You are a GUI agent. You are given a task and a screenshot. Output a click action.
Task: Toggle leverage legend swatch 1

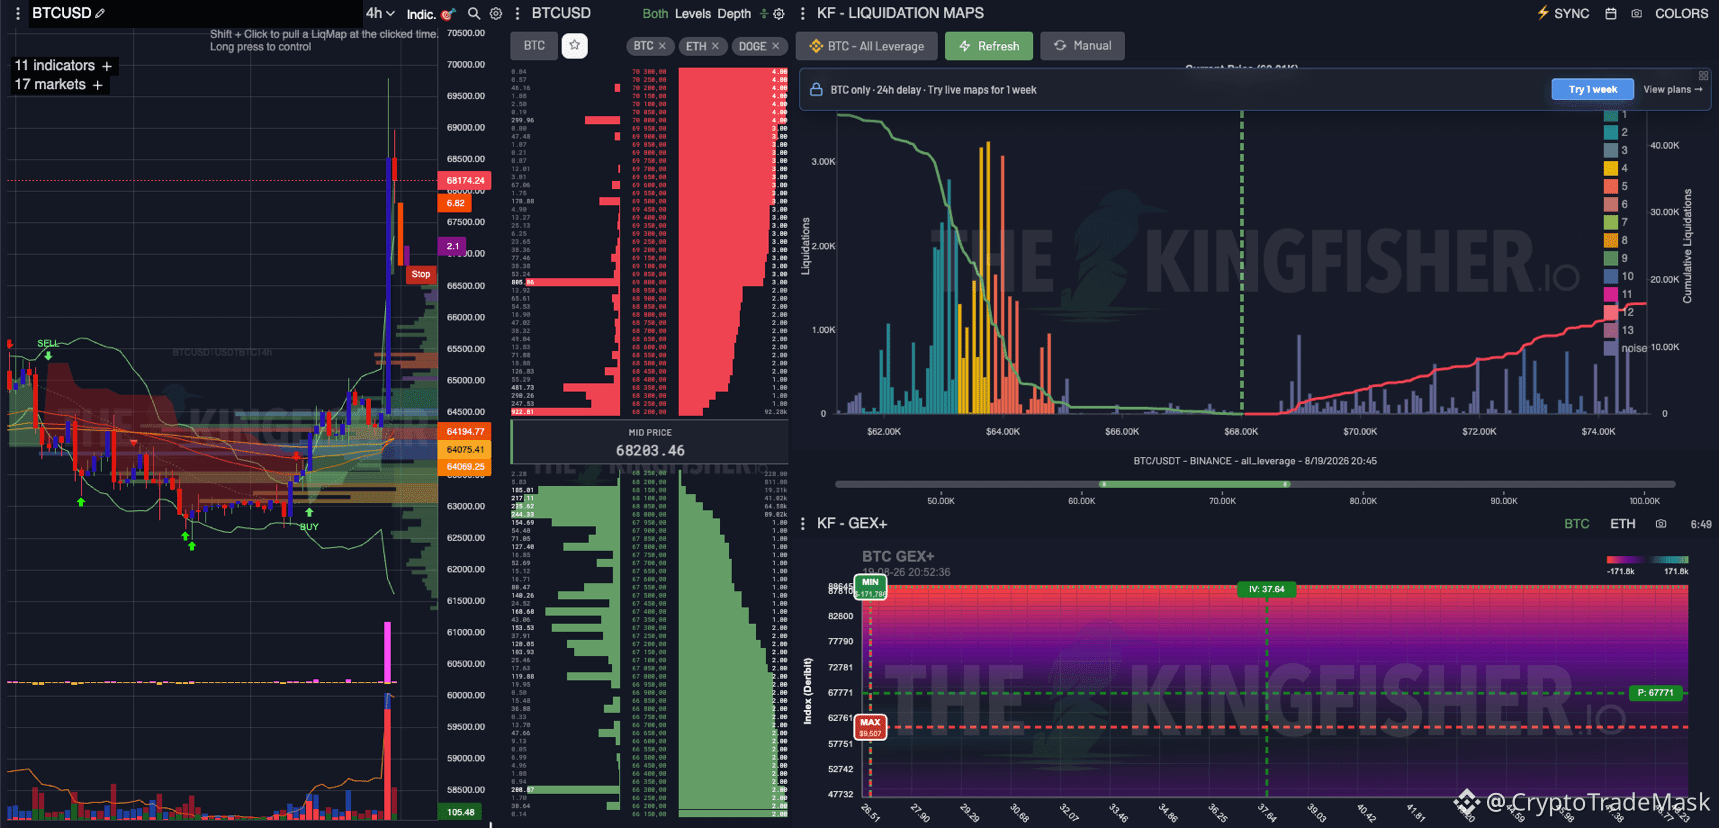1611,115
